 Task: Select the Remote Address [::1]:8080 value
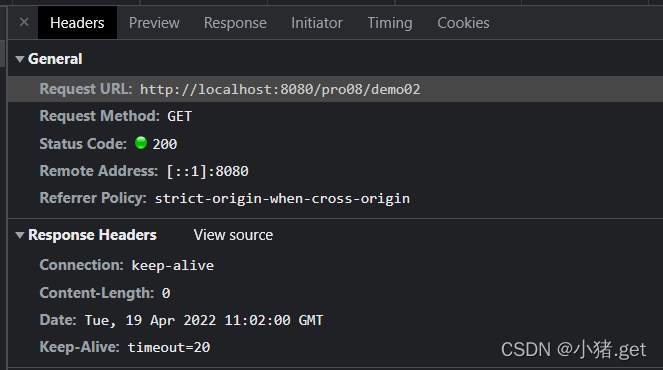pos(208,171)
